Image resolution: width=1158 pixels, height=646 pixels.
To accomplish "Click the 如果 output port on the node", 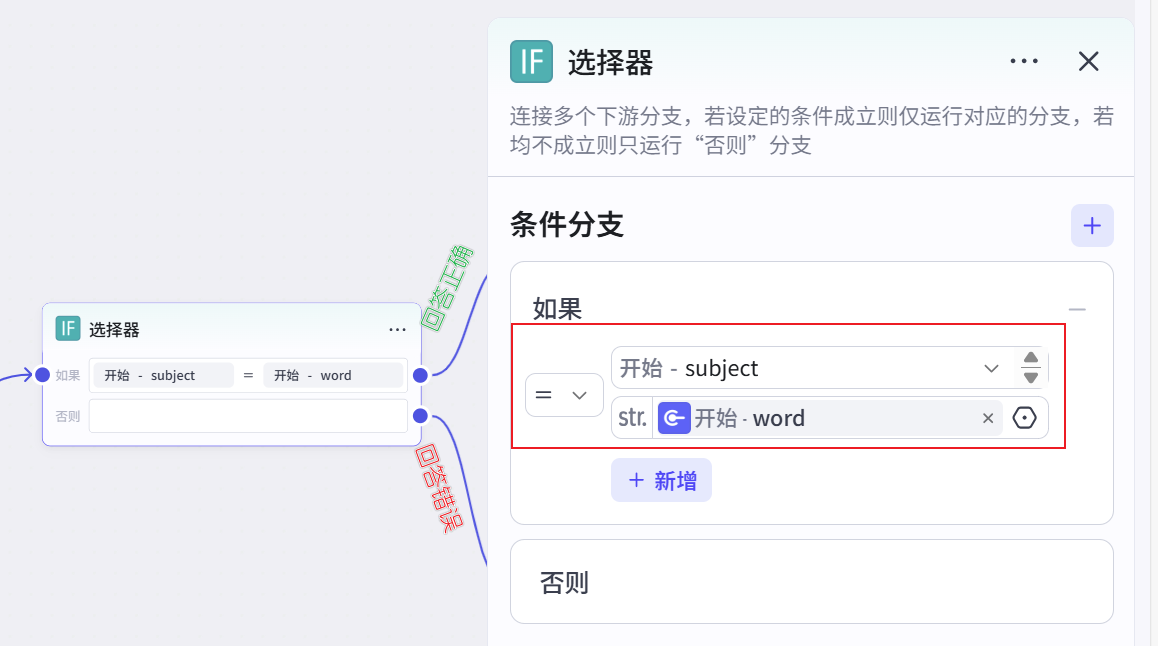I will (x=420, y=375).
